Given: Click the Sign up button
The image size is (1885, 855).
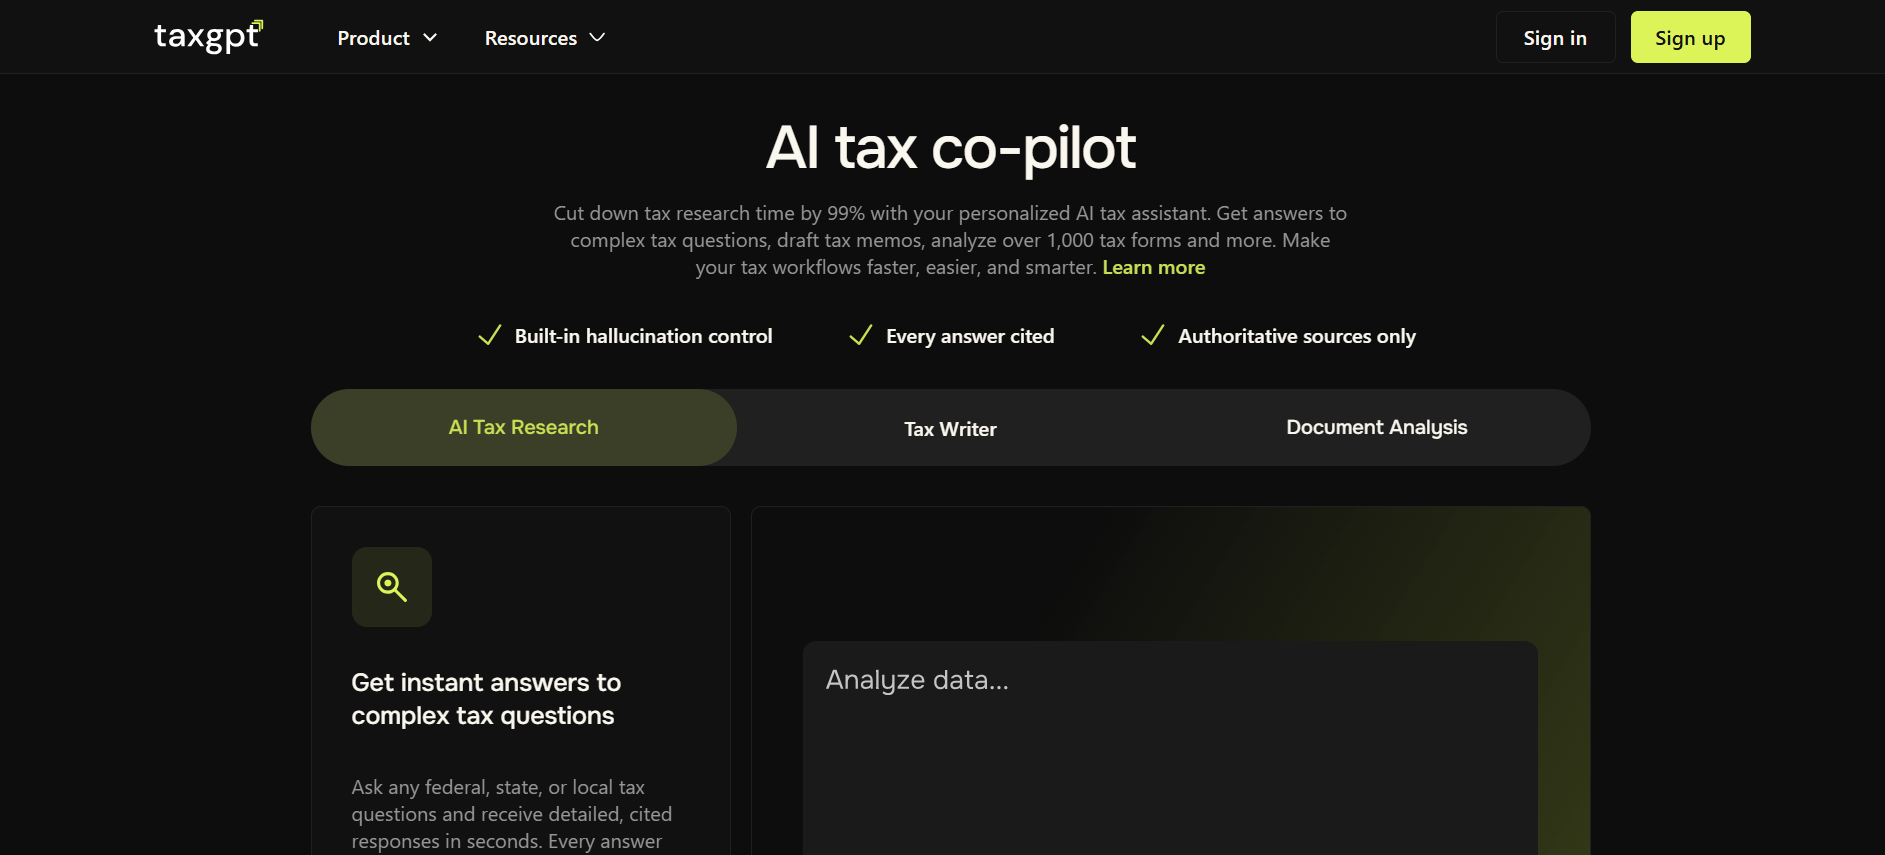Looking at the screenshot, I should tap(1690, 37).
